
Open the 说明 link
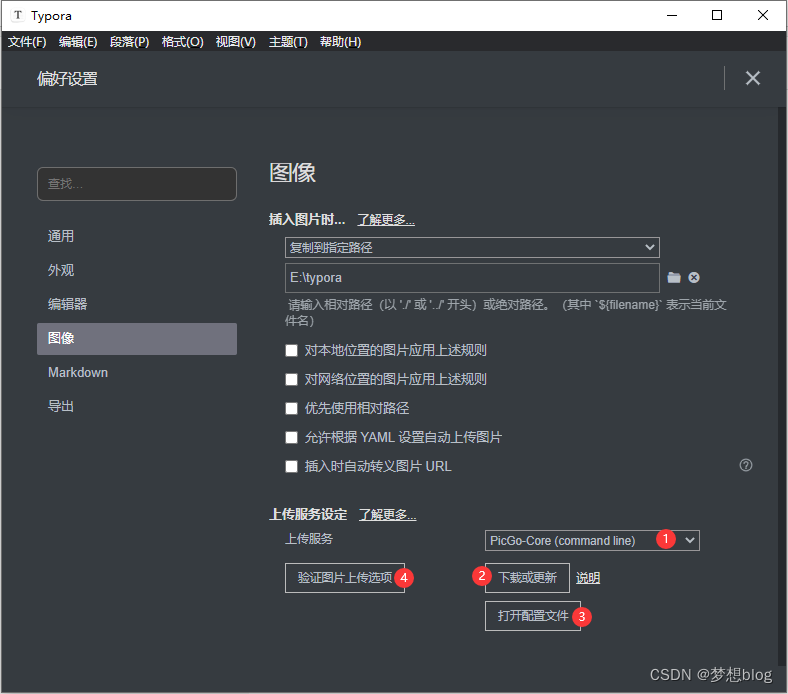coord(588,578)
